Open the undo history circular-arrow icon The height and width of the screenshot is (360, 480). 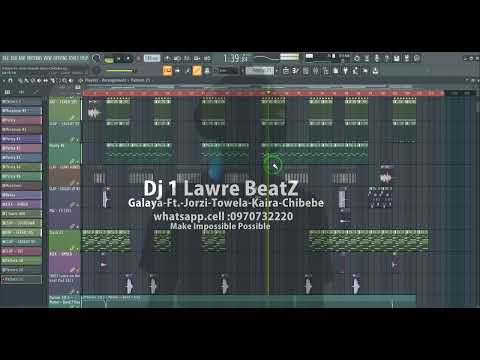[x=357, y=58]
